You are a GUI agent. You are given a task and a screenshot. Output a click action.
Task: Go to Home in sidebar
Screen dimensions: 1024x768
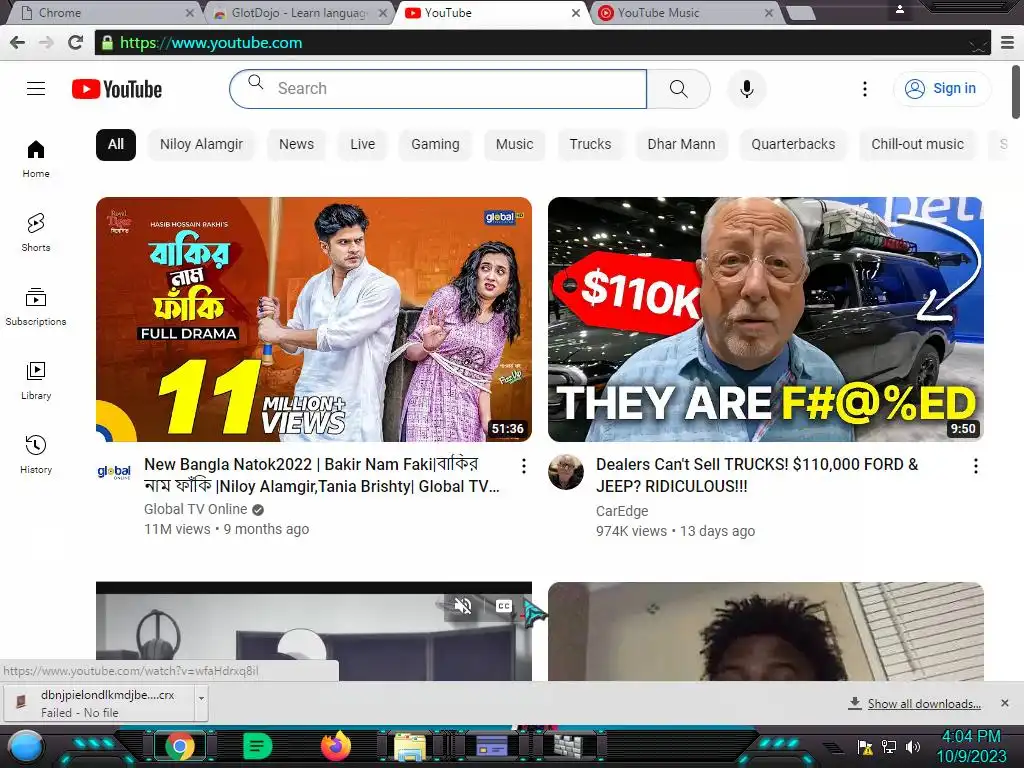[x=36, y=159]
